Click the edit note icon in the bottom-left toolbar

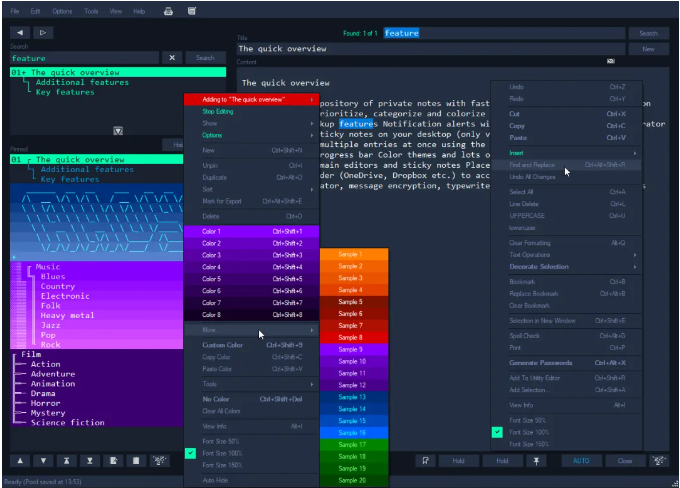point(113,461)
